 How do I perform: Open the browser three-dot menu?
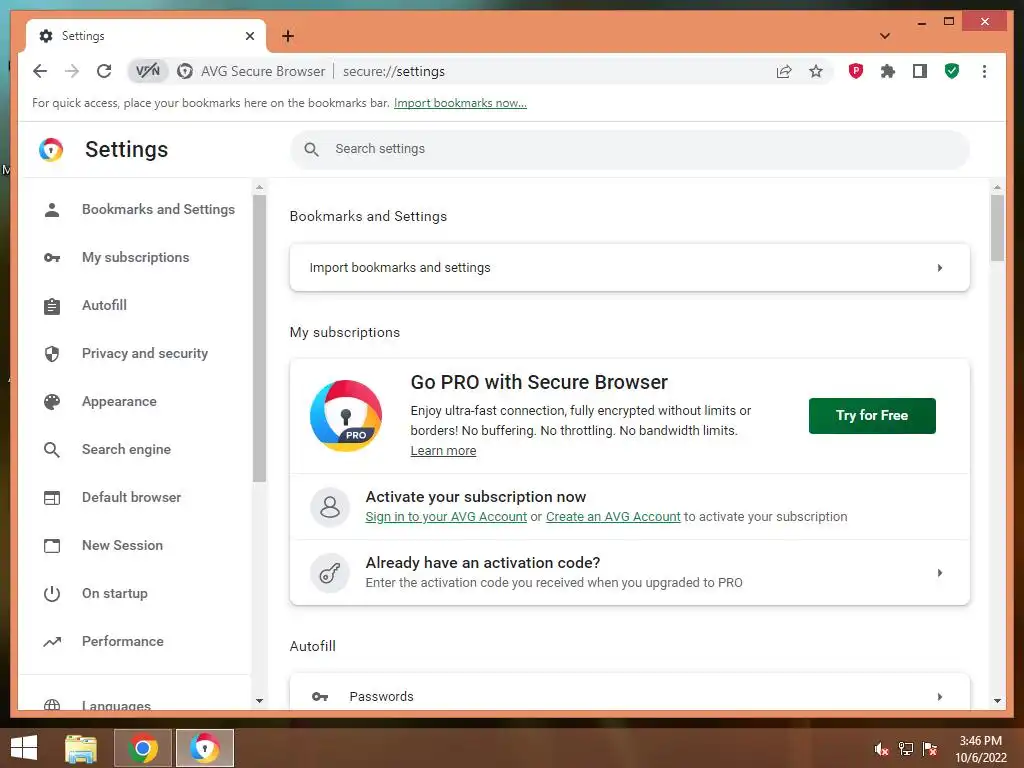pos(984,71)
